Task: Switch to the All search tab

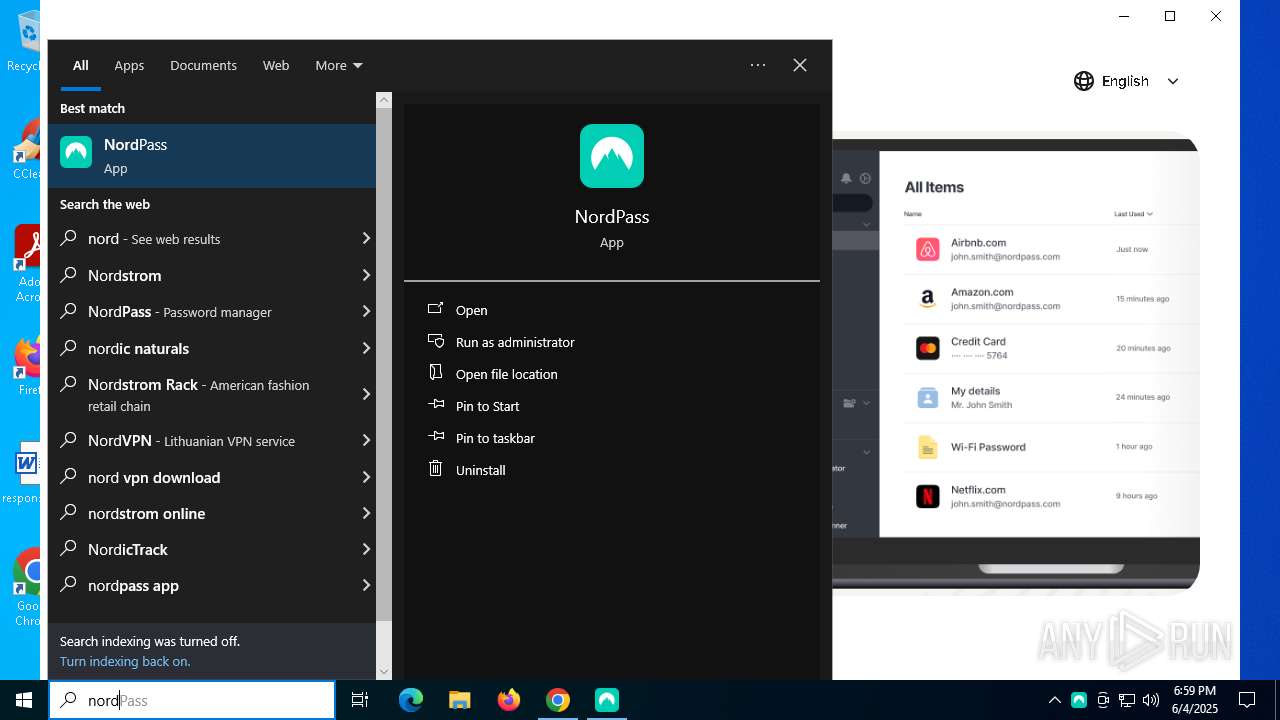Action: pos(81,65)
